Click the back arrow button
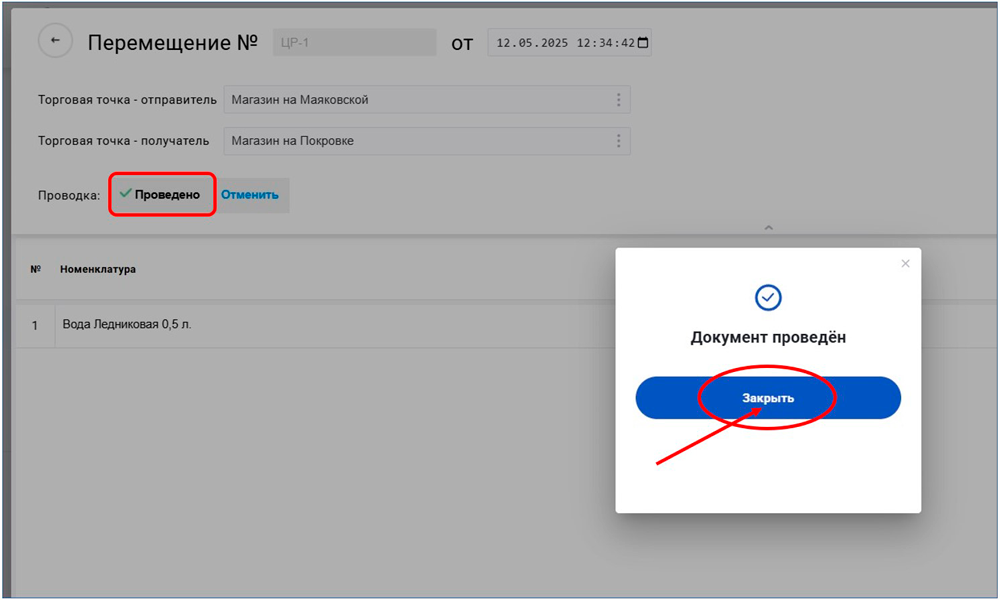 [x=55, y=41]
